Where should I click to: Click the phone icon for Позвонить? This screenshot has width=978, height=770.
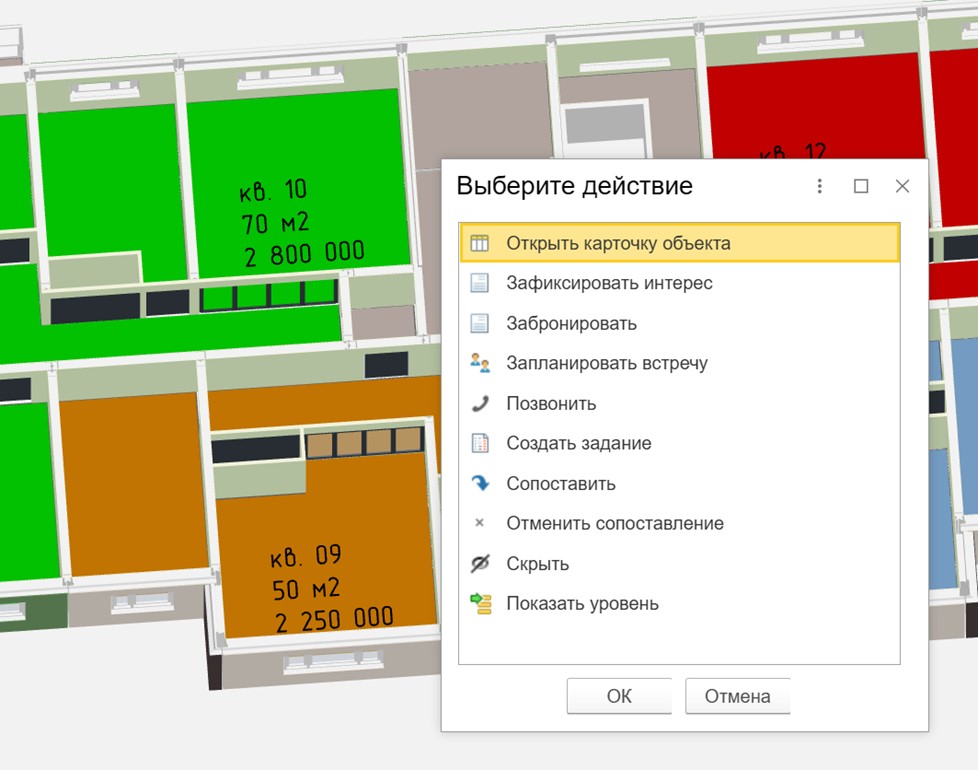click(x=480, y=403)
